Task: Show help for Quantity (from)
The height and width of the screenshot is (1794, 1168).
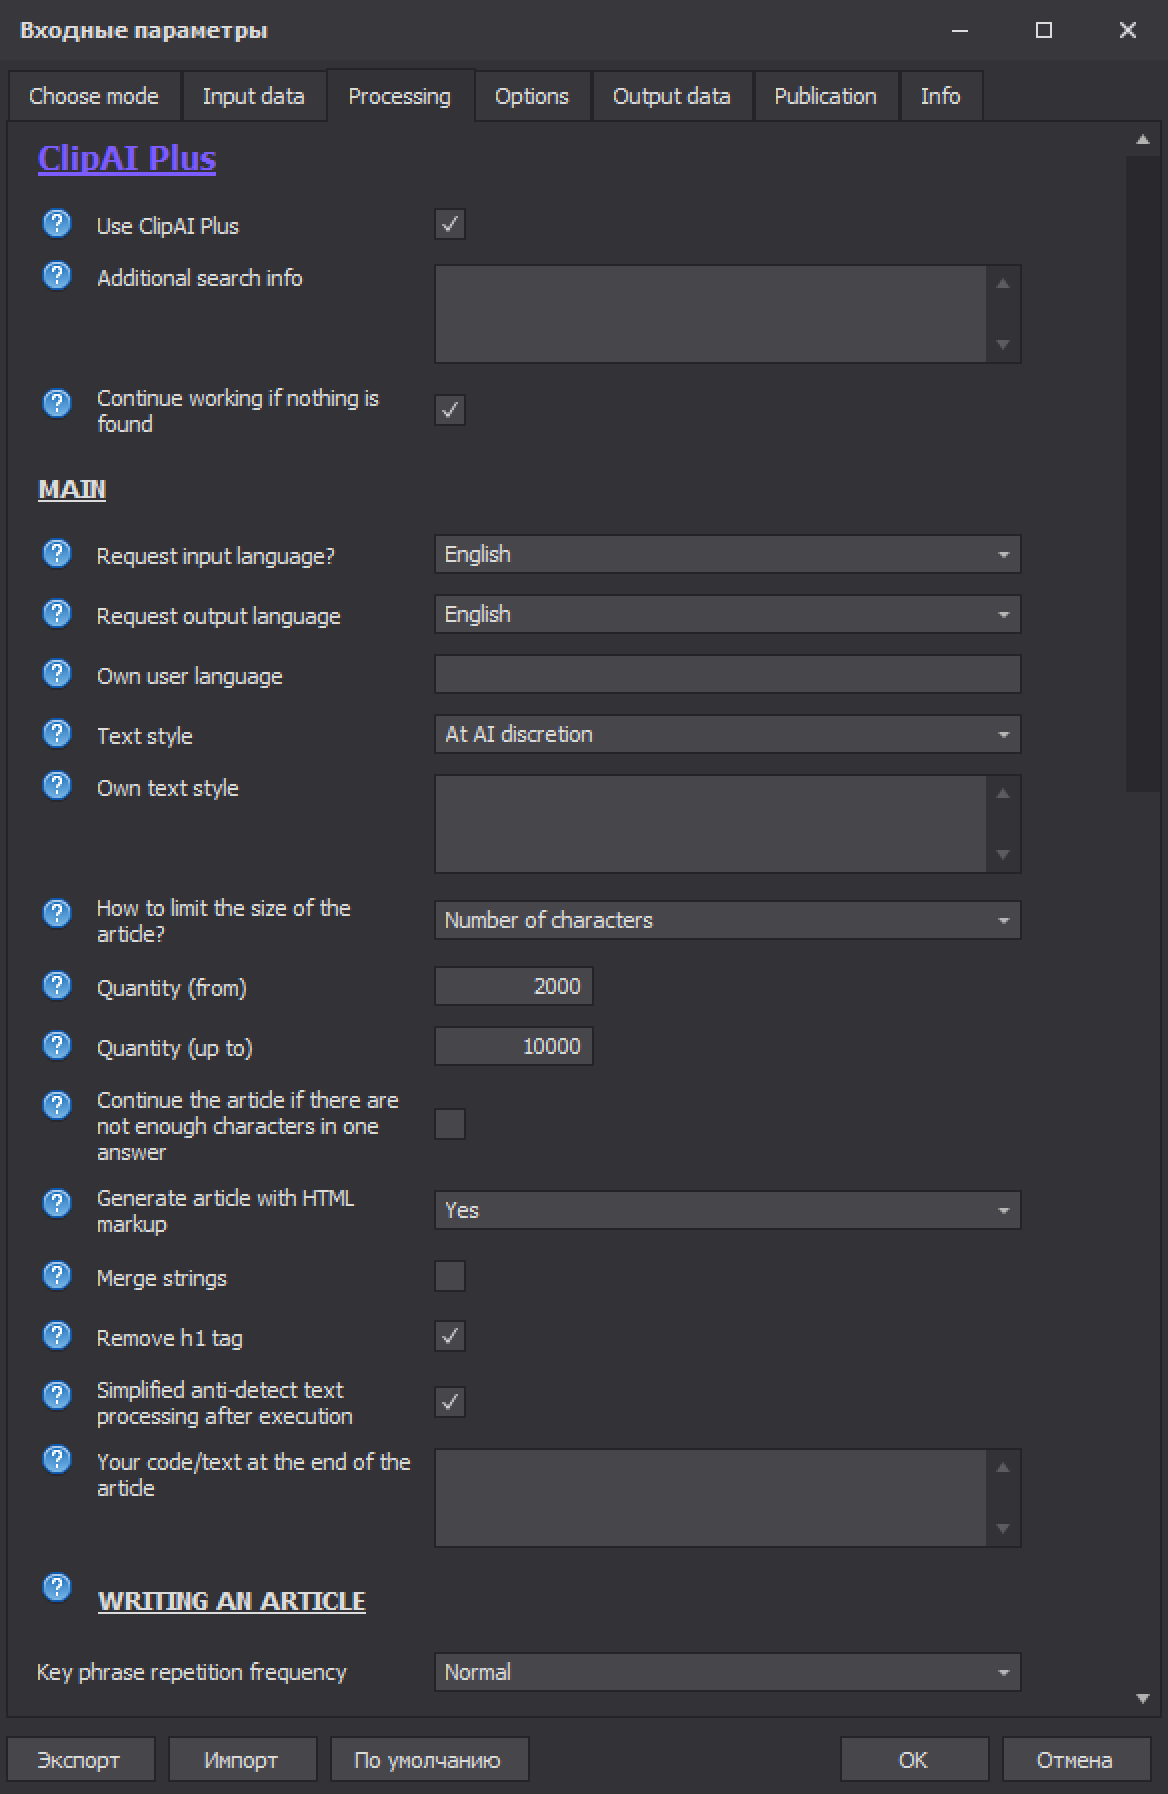Action: click(57, 985)
